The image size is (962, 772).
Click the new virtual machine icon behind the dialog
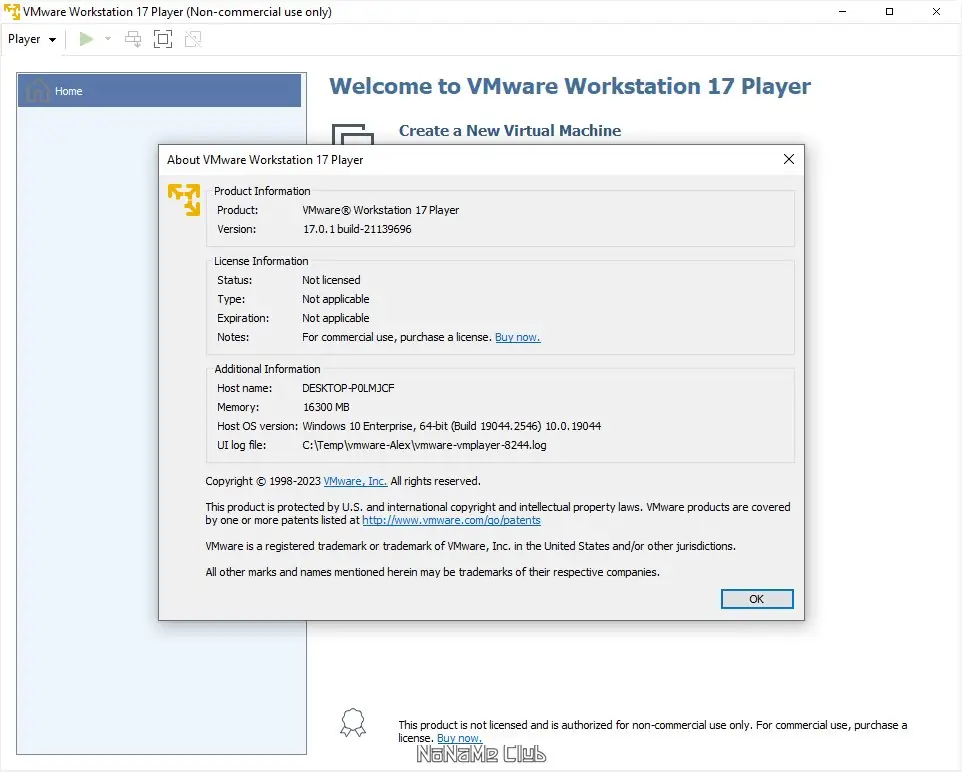point(353,133)
